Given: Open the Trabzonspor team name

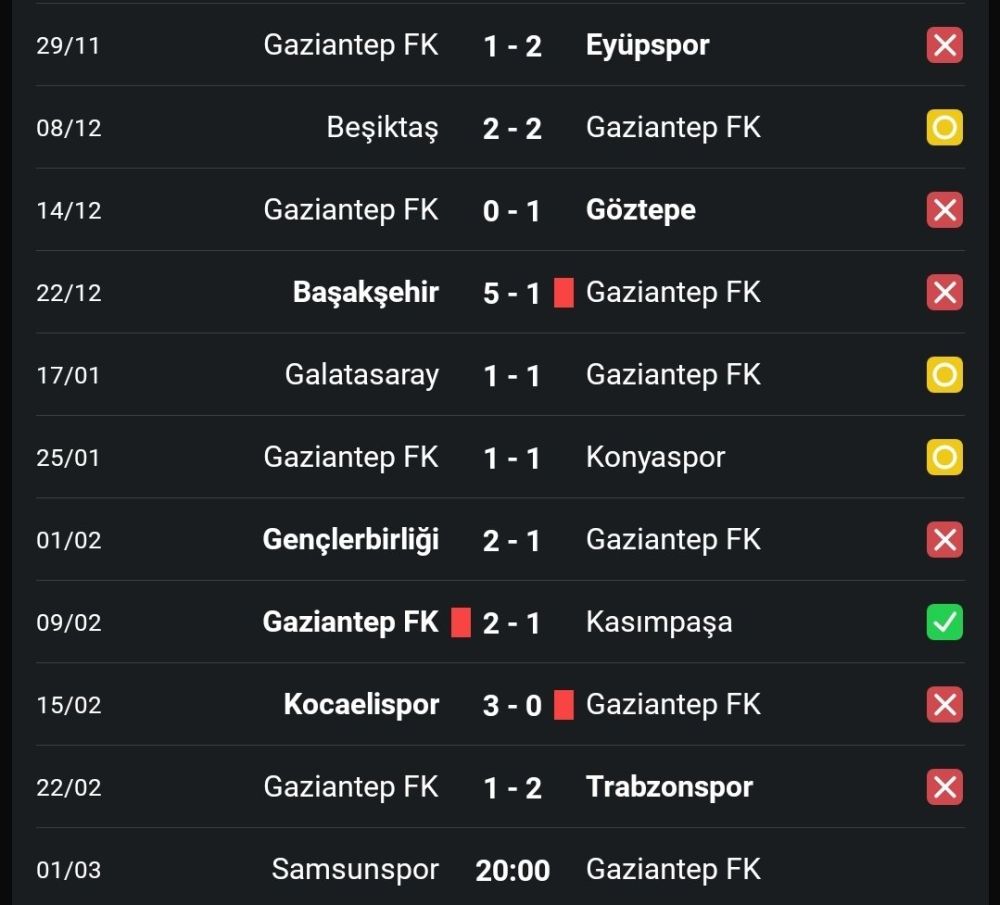Looking at the screenshot, I should 669,787.
